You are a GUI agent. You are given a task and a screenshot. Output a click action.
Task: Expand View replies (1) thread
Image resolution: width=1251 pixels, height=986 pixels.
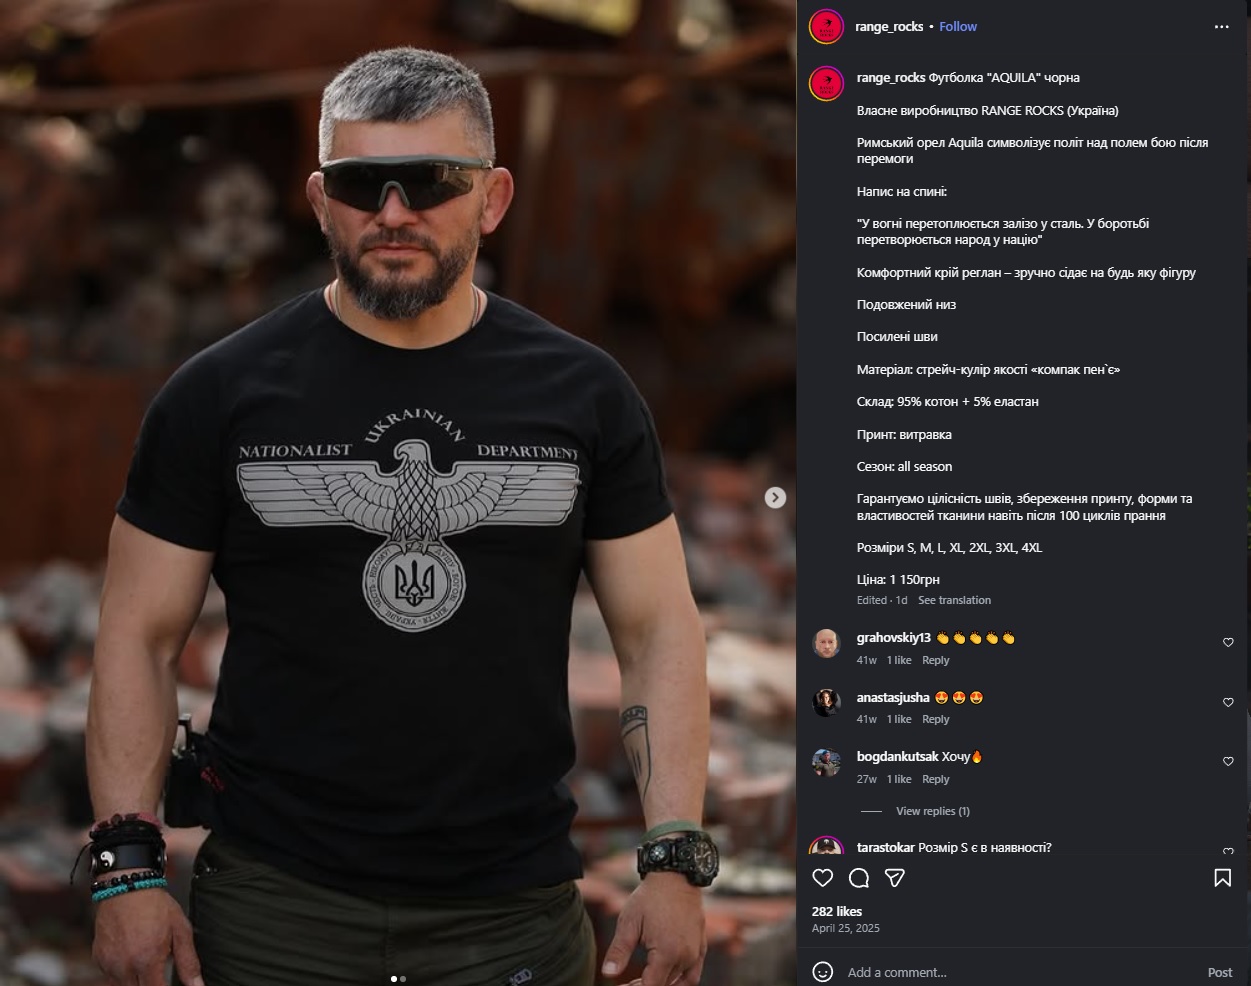point(933,811)
